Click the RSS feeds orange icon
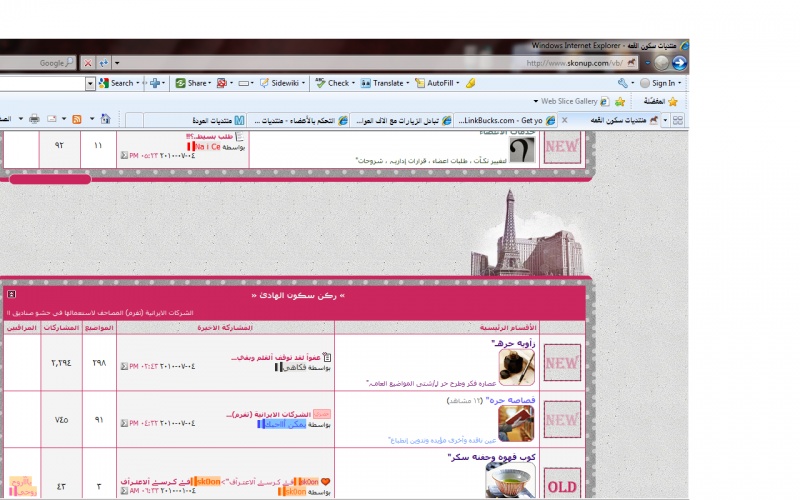Viewport: 800px width, 500px height. tap(75, 119)
